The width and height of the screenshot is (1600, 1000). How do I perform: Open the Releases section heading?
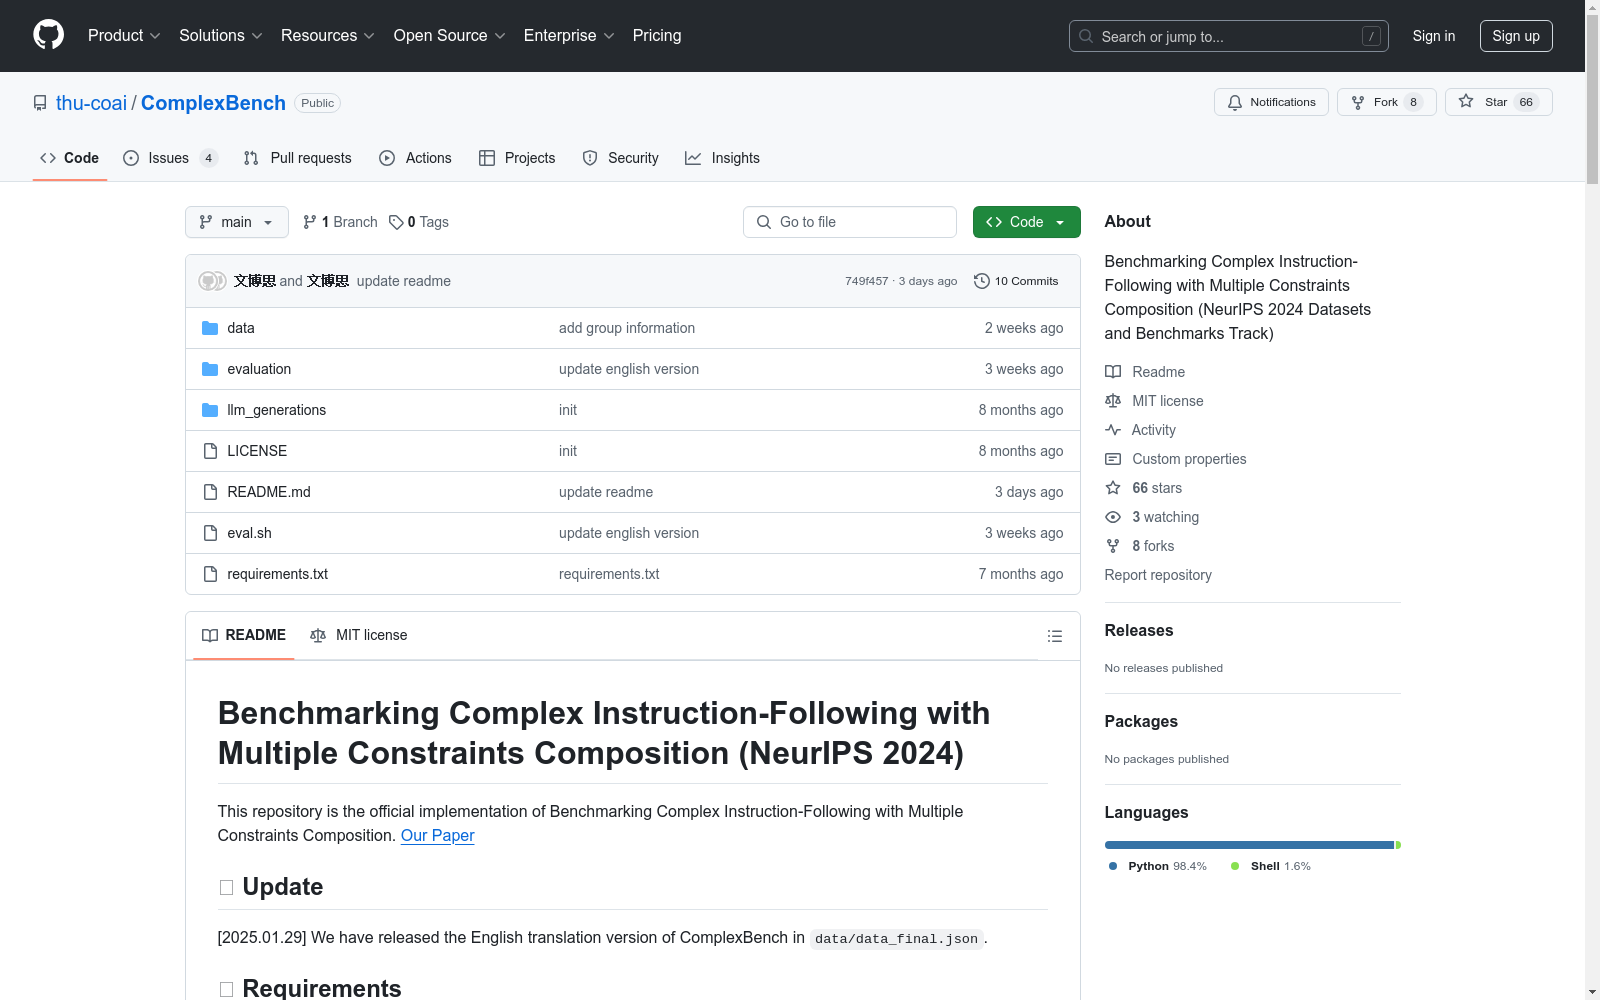[1139, 630]
